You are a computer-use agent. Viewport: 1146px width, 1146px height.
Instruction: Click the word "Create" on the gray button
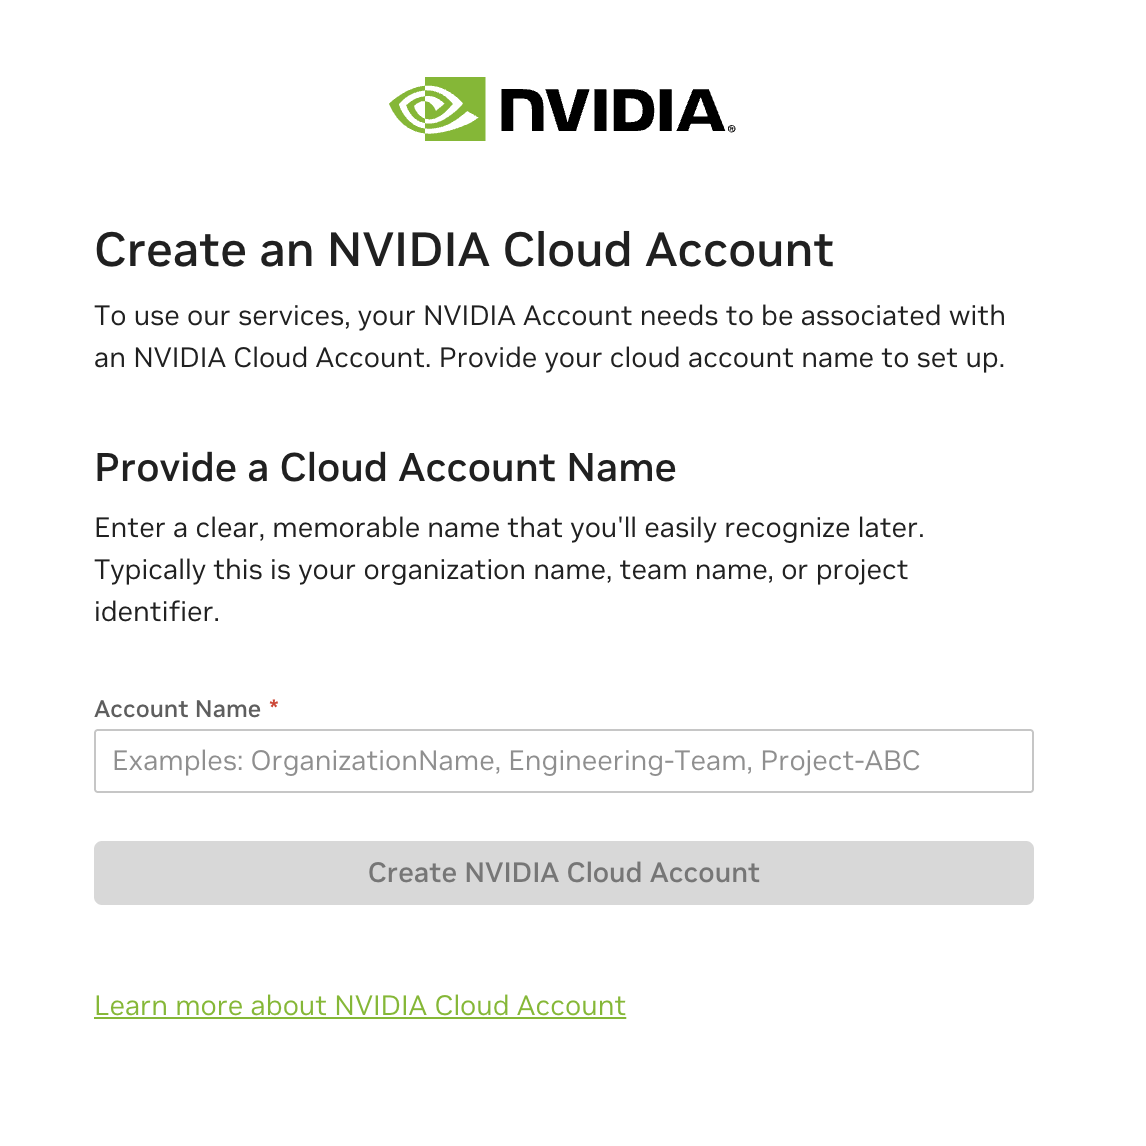412,873
